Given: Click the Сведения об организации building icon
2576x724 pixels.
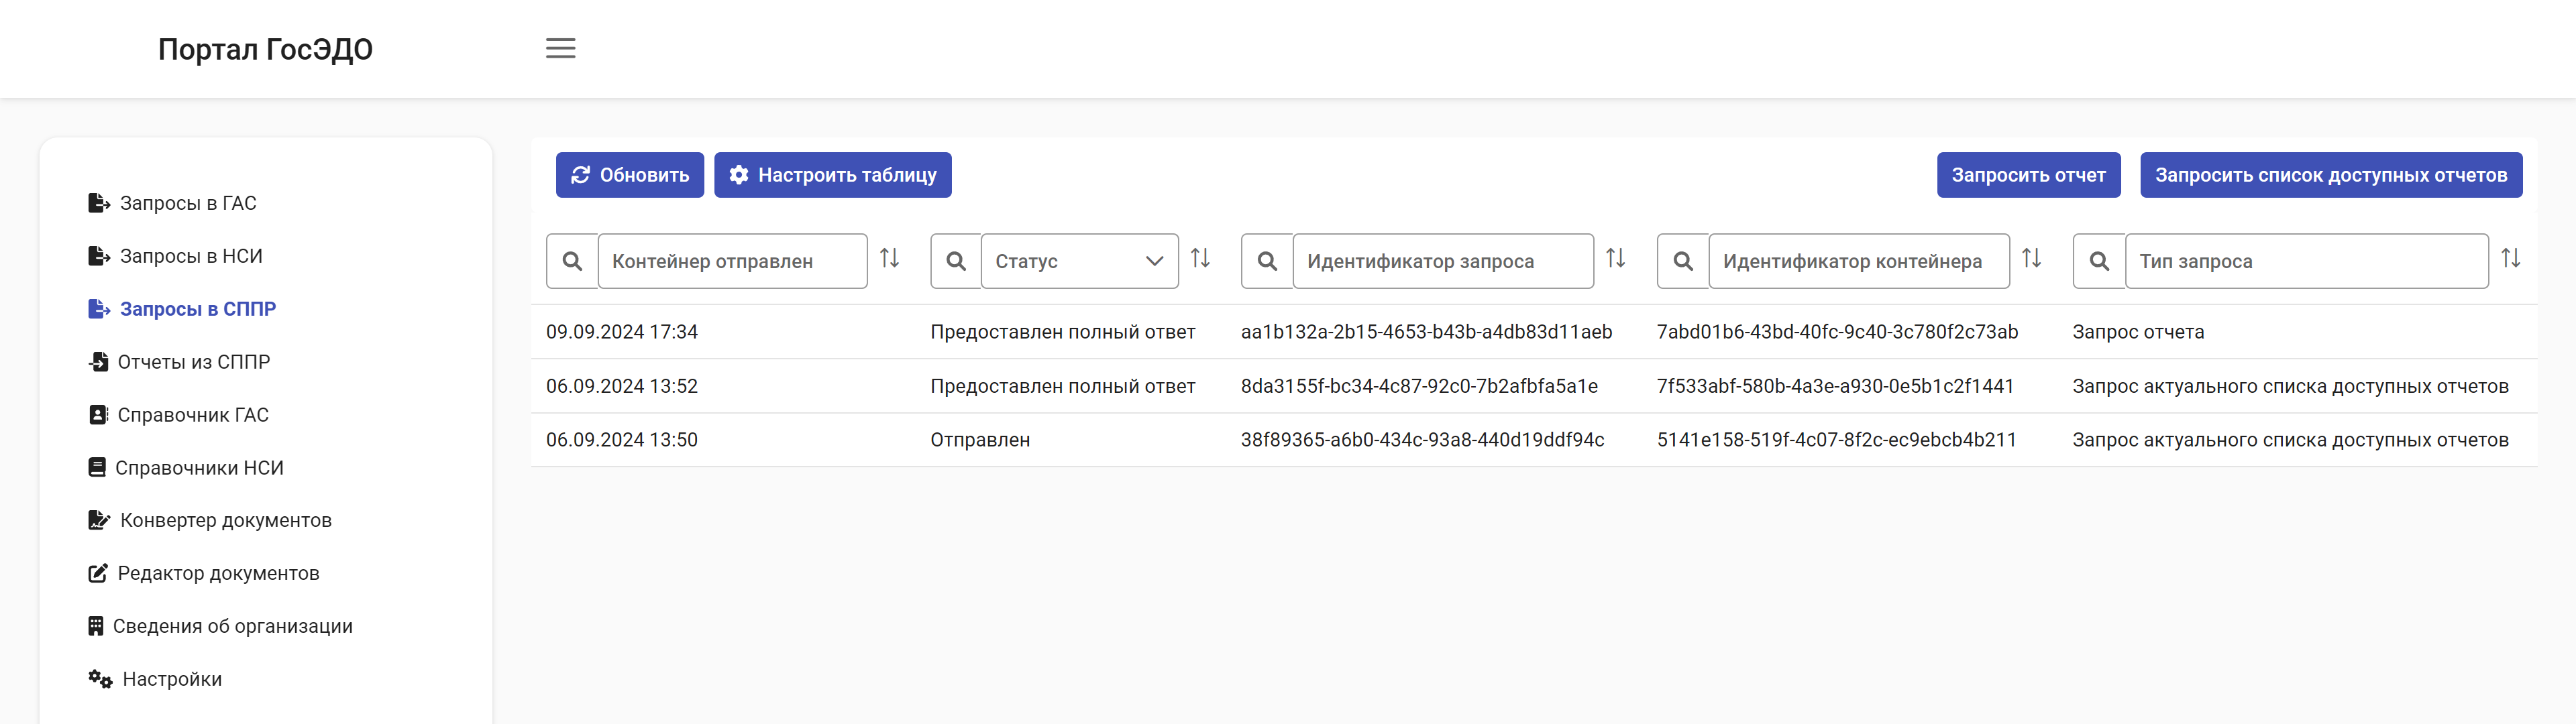Looking at the screenshot, I should point(96,626).
